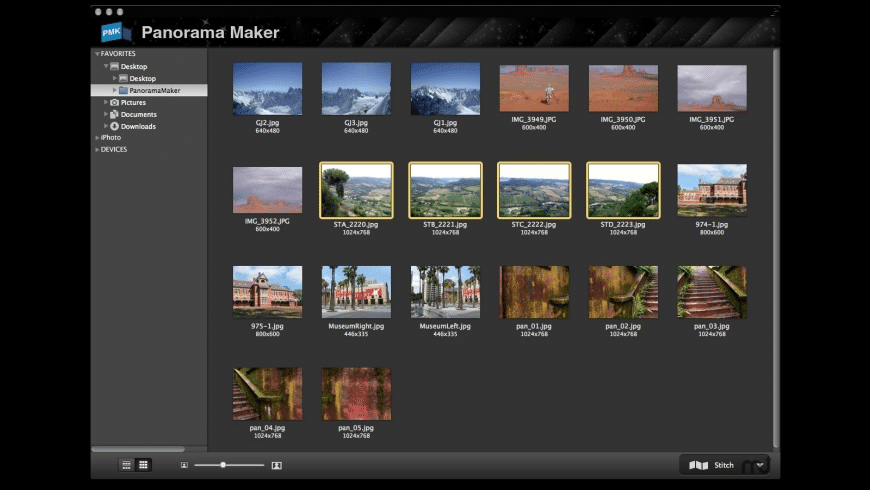Click the PMK logo icon
This screenshot has height=490, width=870.
coord(116,32)
